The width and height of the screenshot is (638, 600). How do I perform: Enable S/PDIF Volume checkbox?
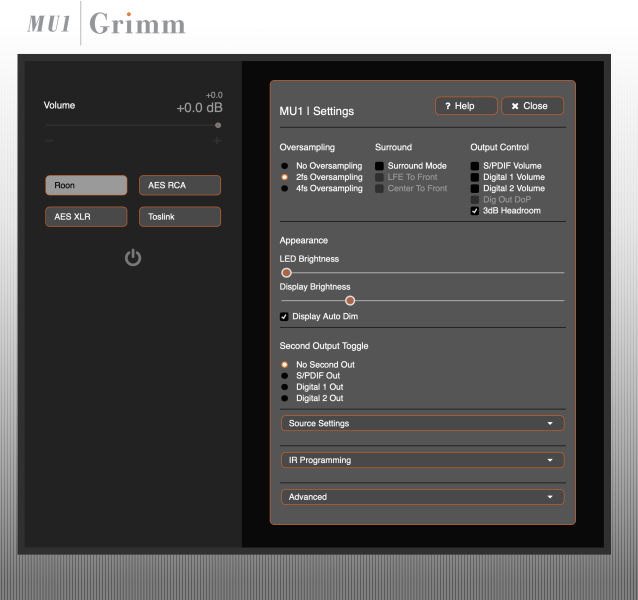(474, 166)
